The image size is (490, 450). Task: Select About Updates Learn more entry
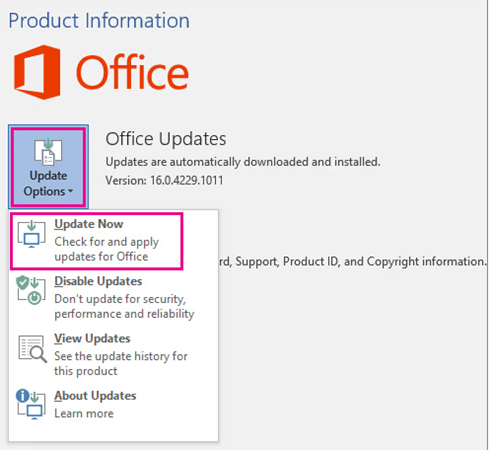(113, 404)
